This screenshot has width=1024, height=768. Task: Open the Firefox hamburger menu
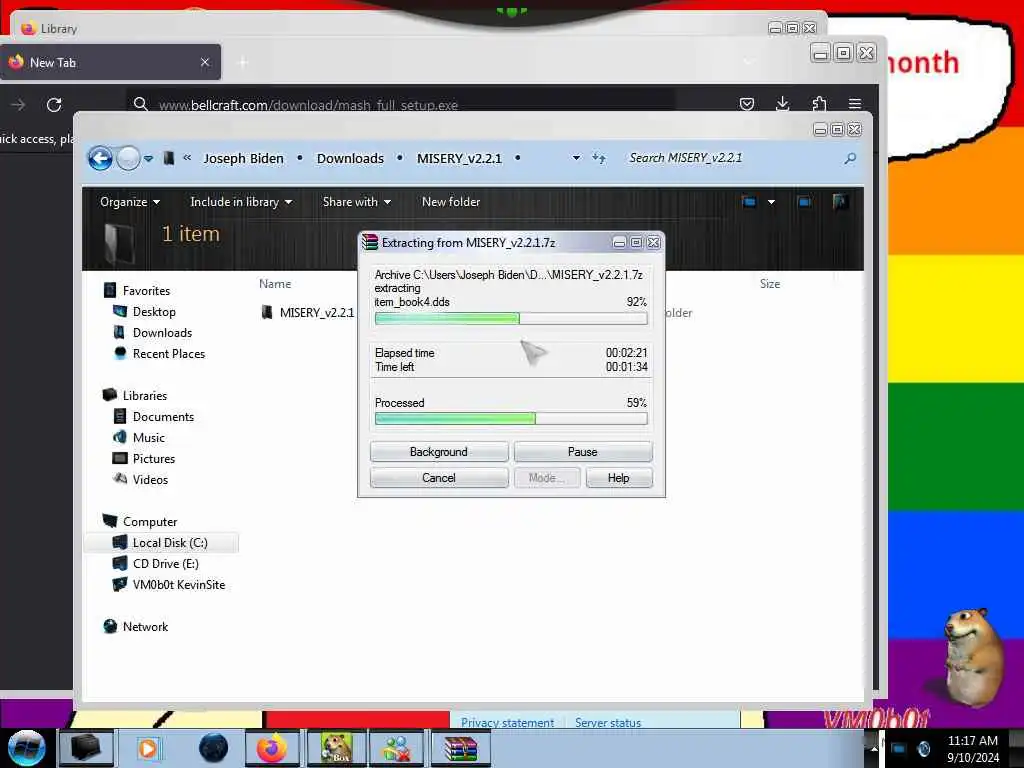pos(854,104)
